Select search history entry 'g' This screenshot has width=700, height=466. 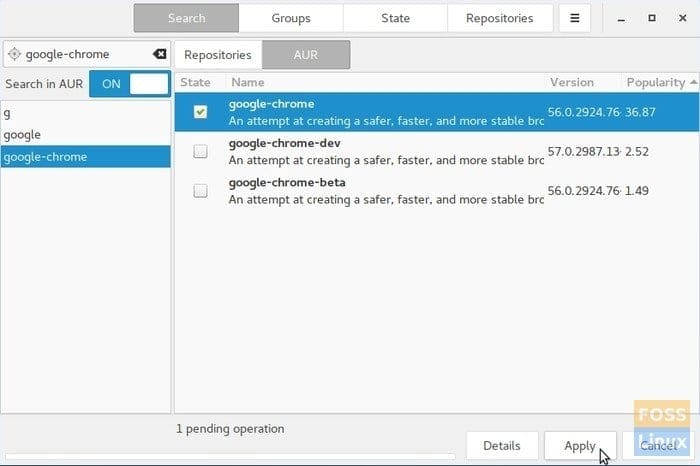[x=86, y=113]
